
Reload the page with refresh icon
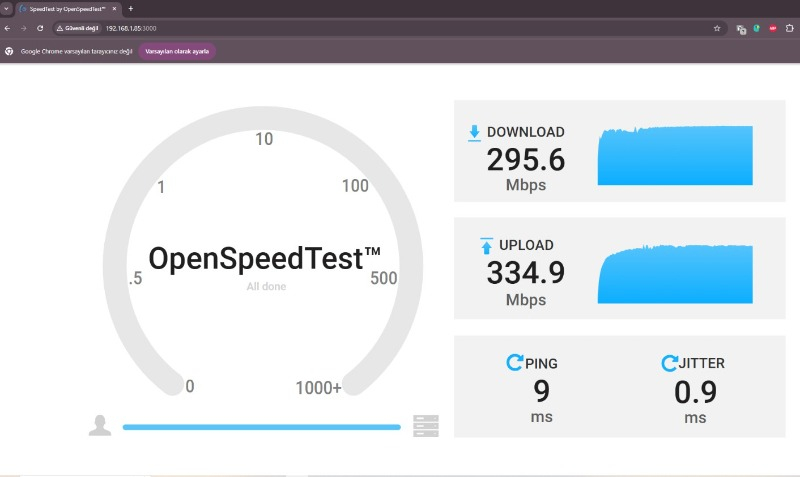click(x=40, y=29)
